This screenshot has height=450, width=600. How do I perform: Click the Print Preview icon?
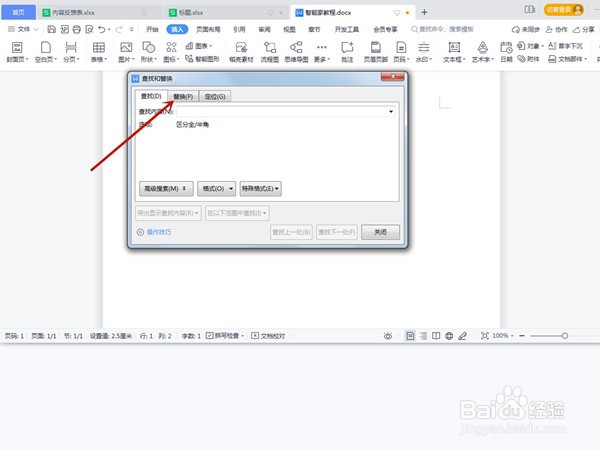[89, 29]
